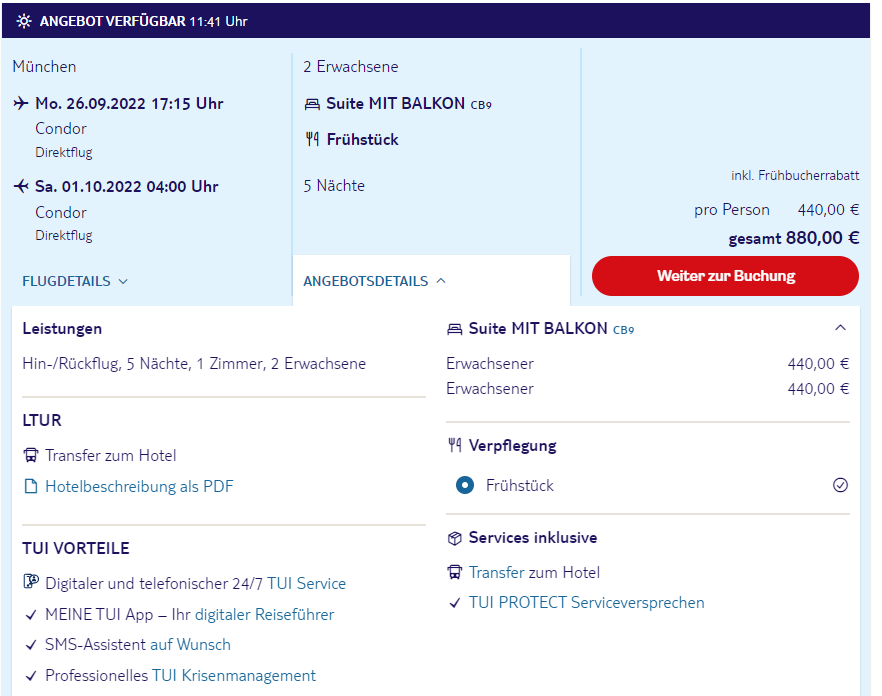Open the digitaler Reiseführer link
The height and width of the screenshot is (696, 882).
[264, 615]
